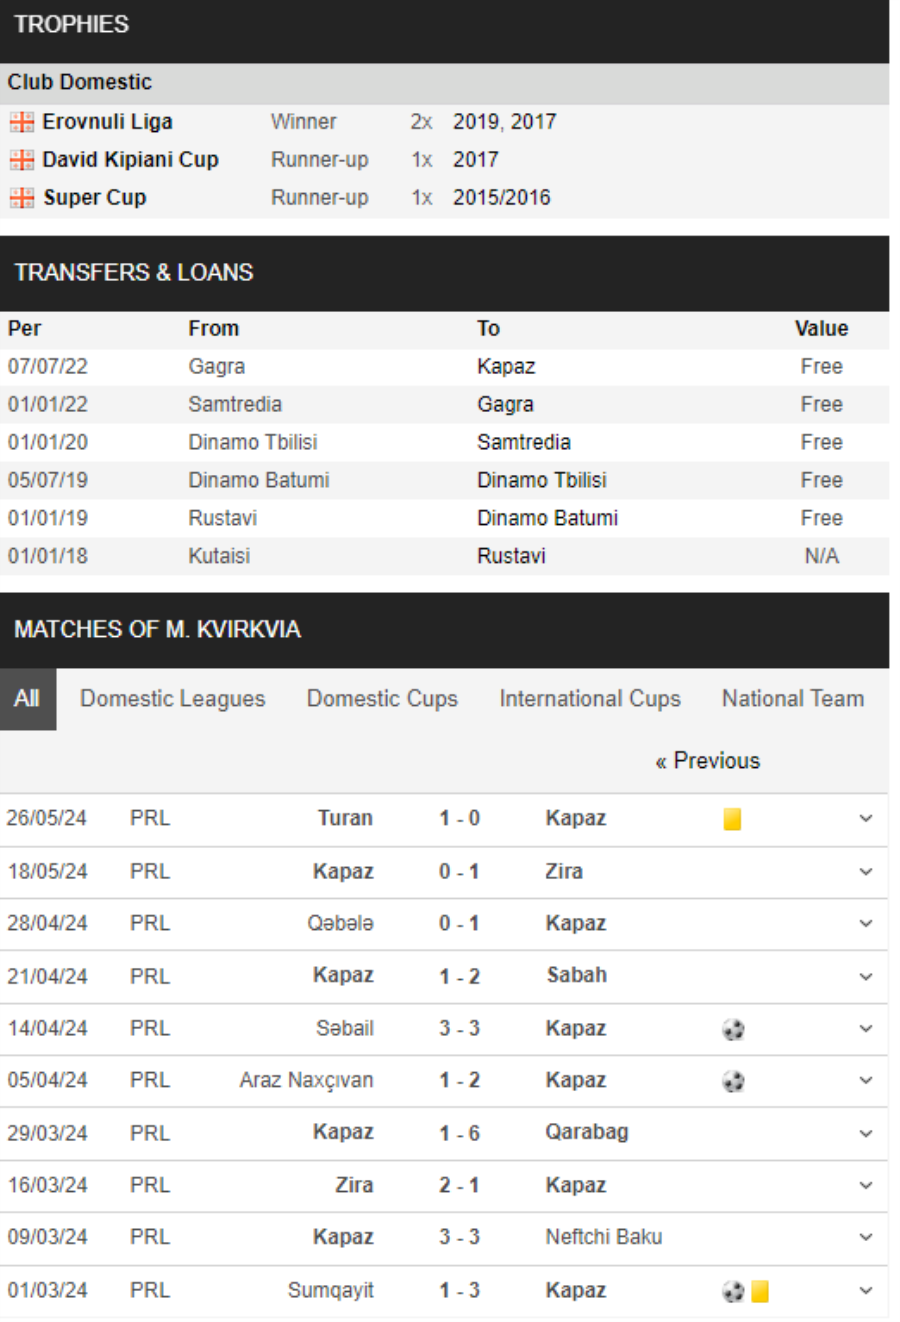Click the Georgian flag beside Erovnuli Liga
Viewport: 900px width, 1322px height.
21,122
